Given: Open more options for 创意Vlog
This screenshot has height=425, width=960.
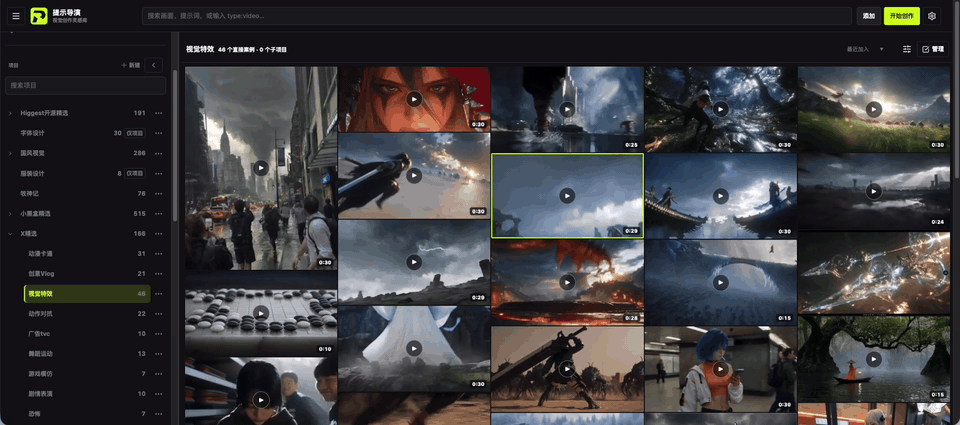Looking at the screenshot, I should (x=159, y=274).
